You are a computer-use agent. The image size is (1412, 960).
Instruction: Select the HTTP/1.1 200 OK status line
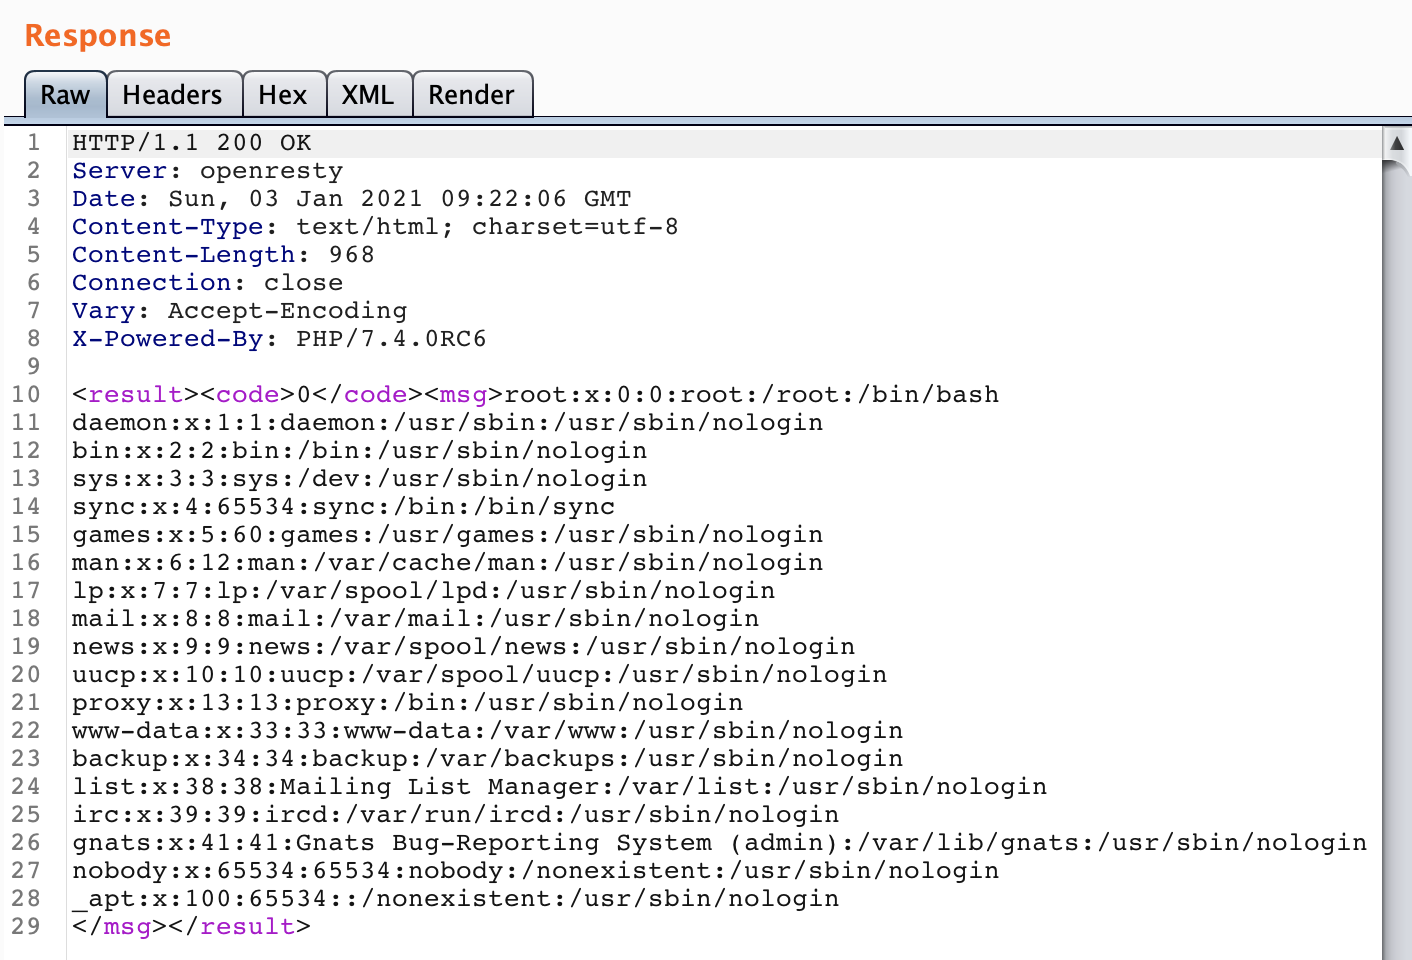click(190, 142)
